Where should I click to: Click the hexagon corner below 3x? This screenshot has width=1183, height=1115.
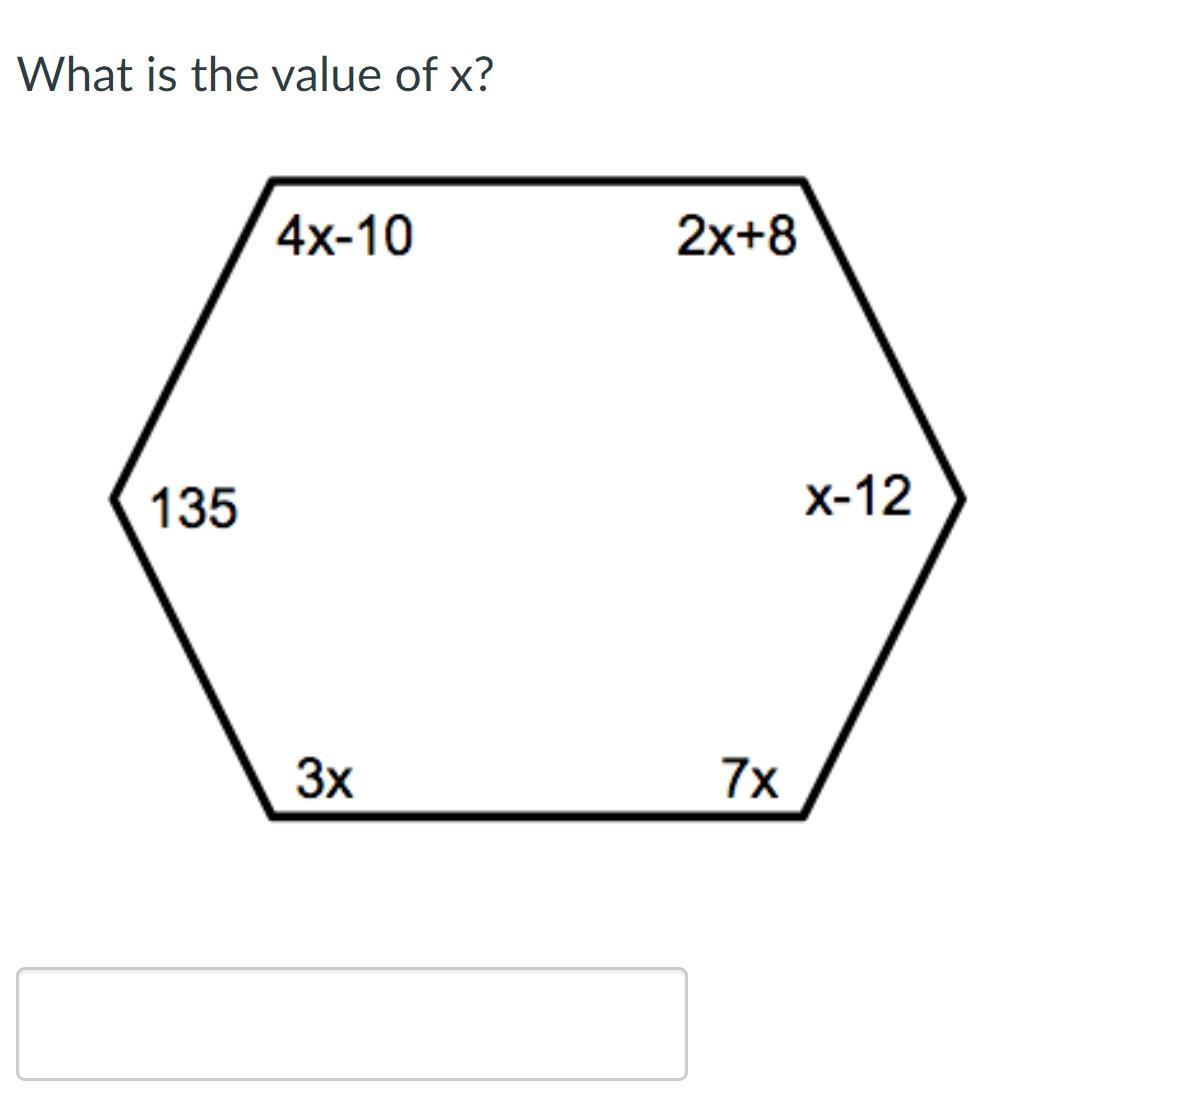coord(273,815)
